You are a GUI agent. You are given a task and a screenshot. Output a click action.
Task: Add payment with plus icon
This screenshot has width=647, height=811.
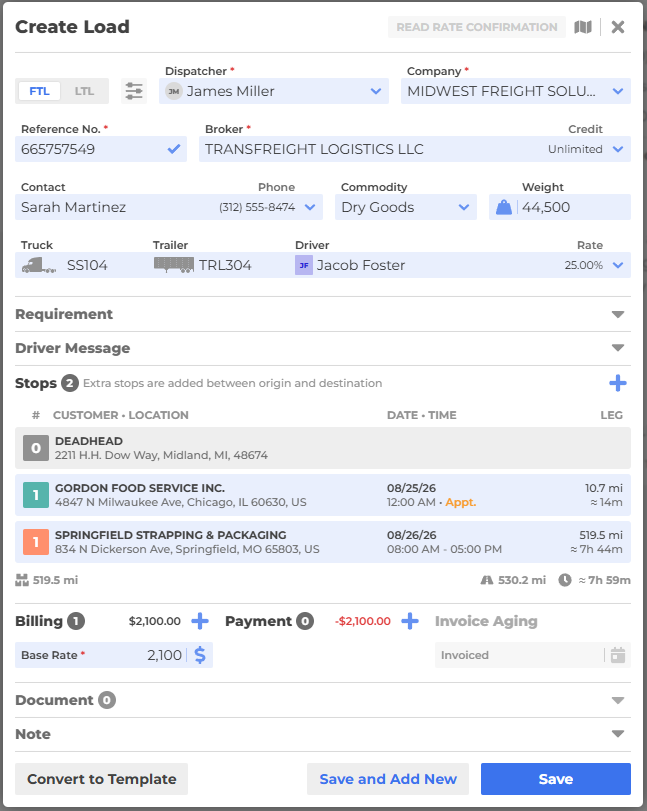[x=410, y=621]
